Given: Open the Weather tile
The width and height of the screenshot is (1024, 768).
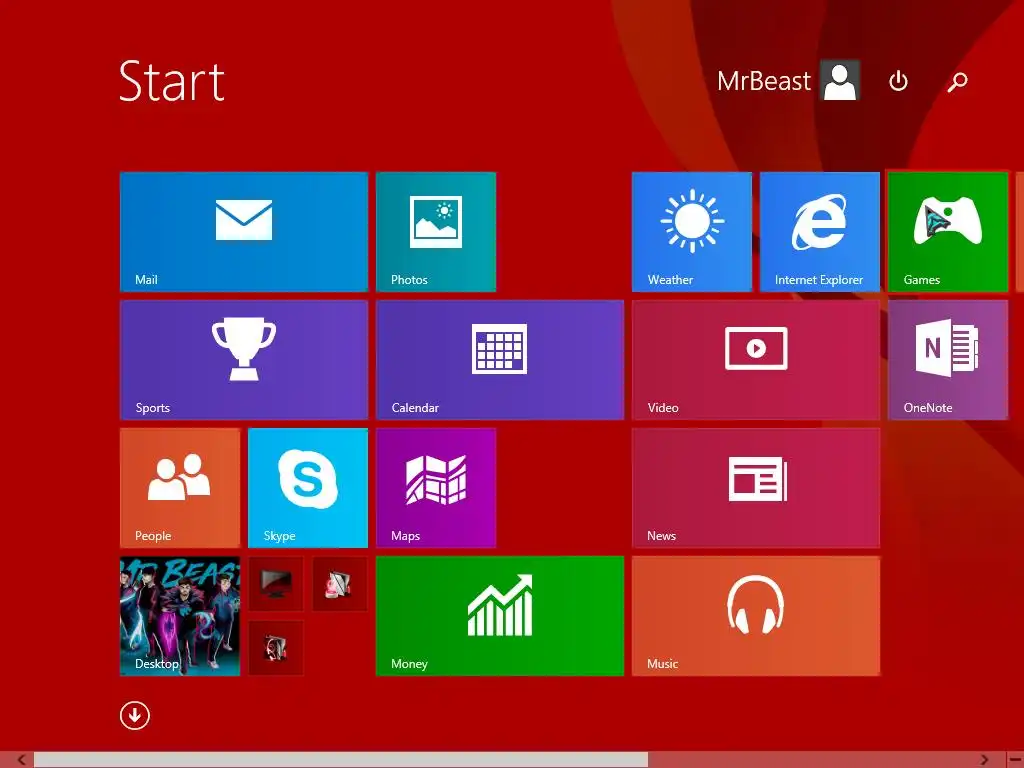Looking at the screenshot, I should point(692,232).
